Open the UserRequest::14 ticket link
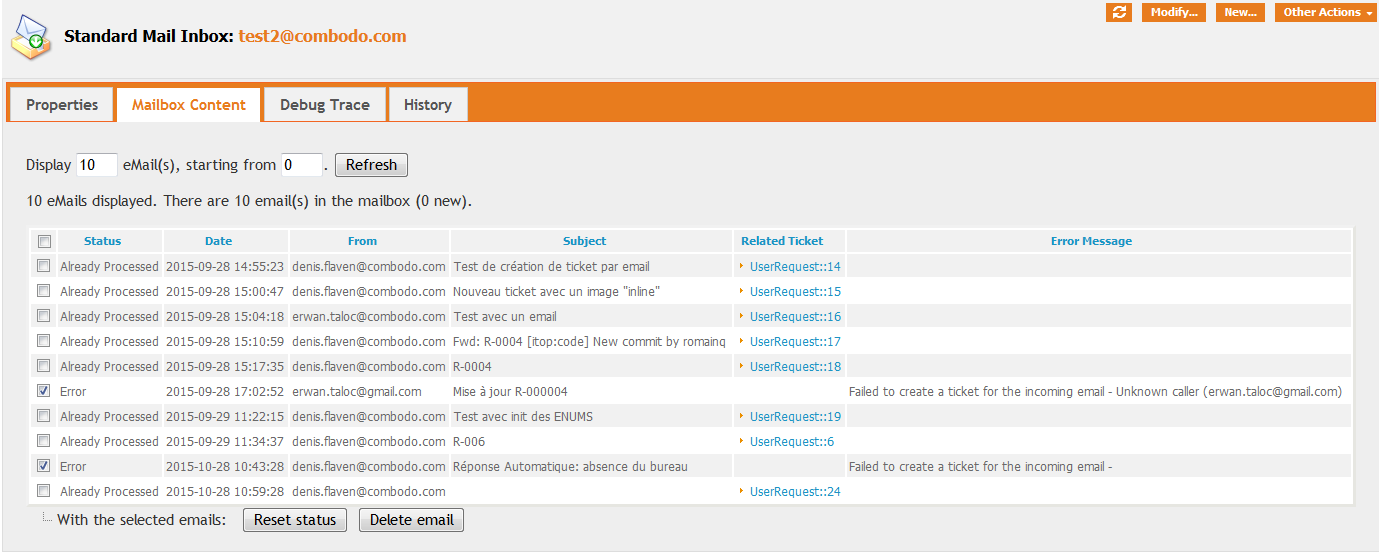 tap(795, 267)
